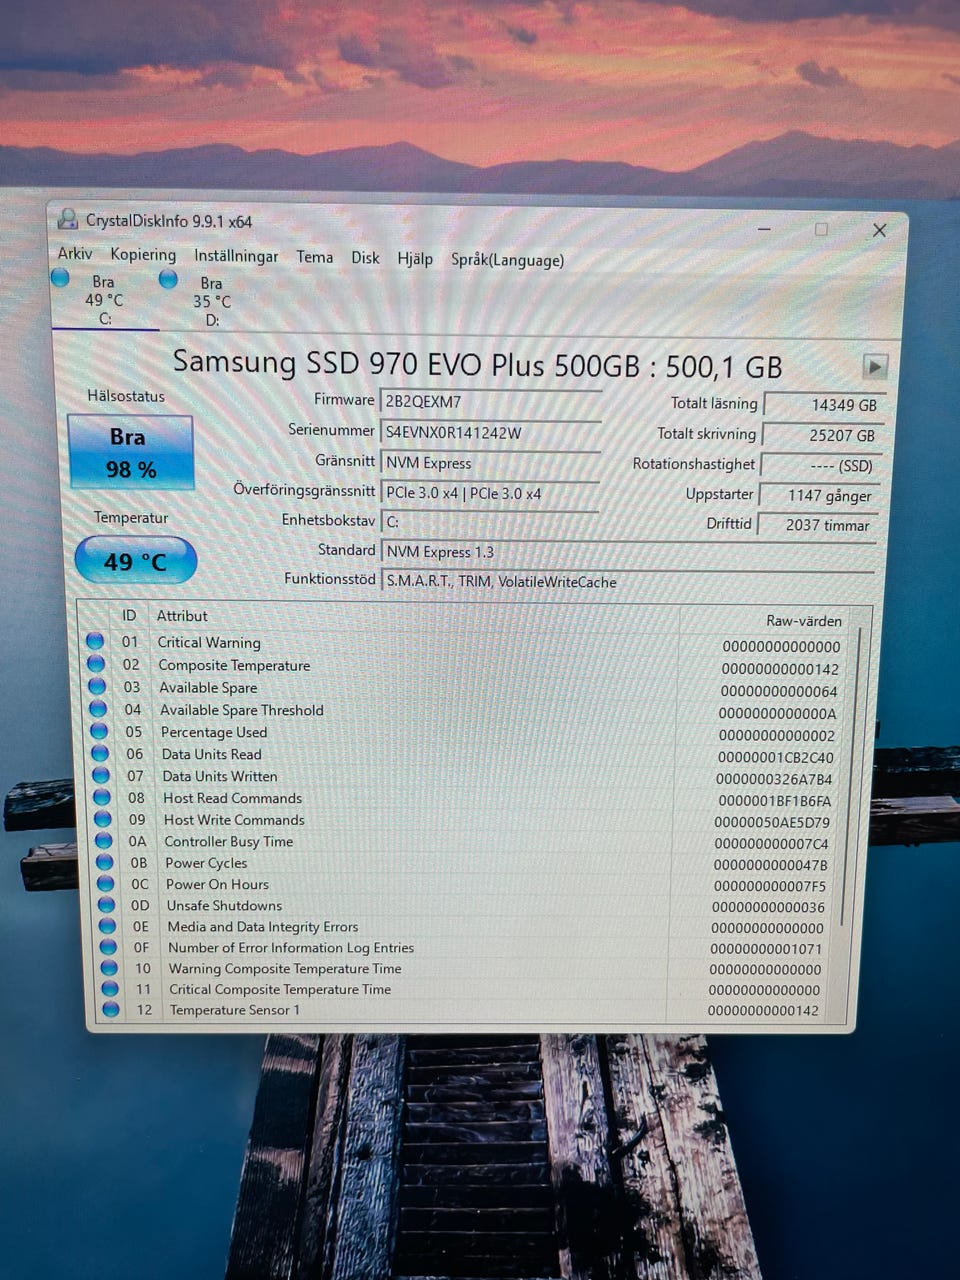Click the Firmware field 2B2QEXM7
Viewport: 960px width, 1280px height.
(x=491, y=402)
